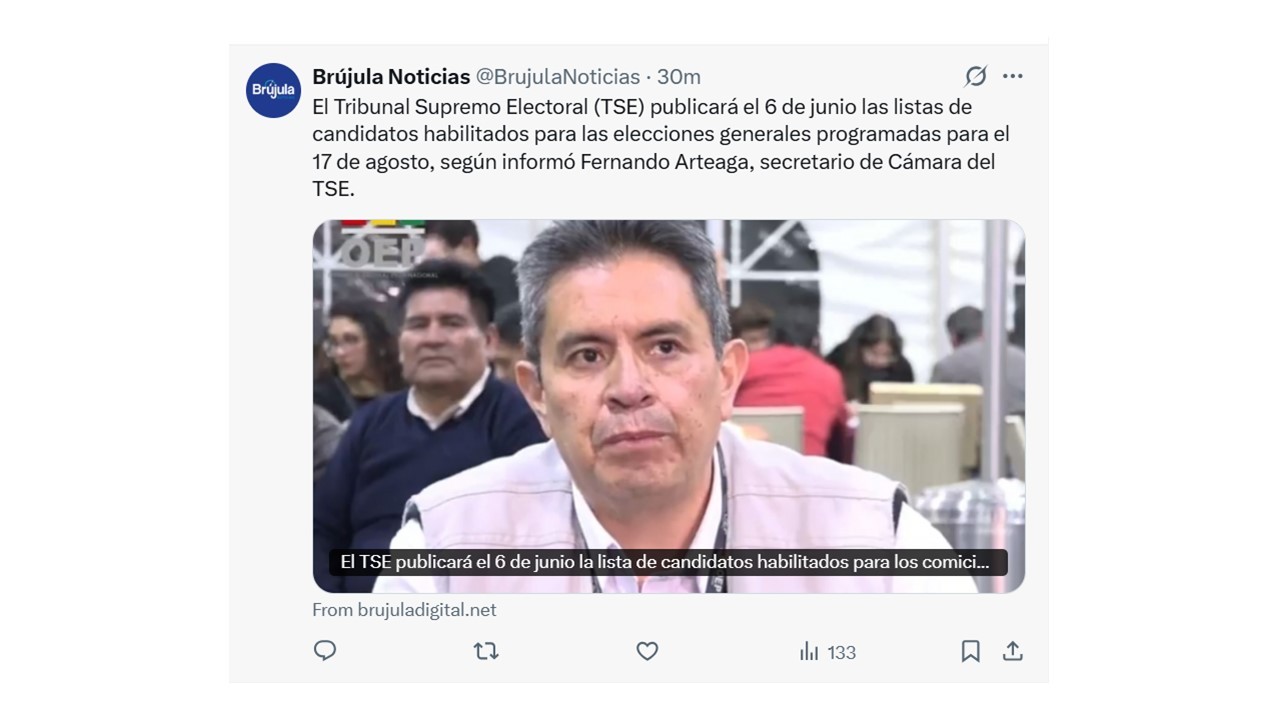The width and height of the screenshot is (1280, 720).
Task: View post analytics bar chart icon
Action: click(809, 651)
